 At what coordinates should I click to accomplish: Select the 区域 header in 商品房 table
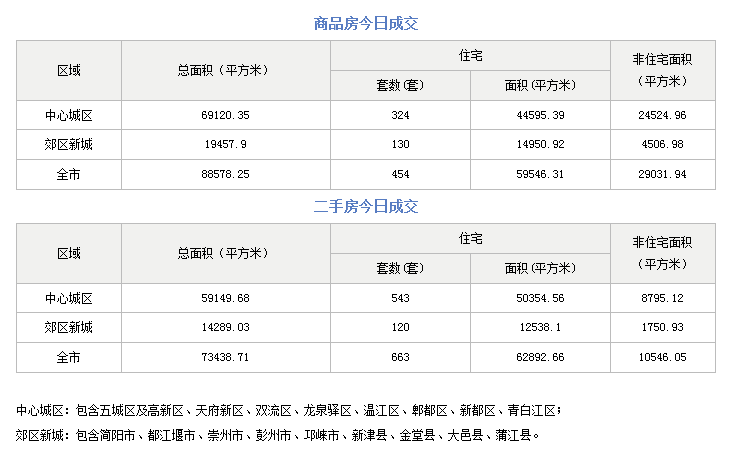point(69,70)
